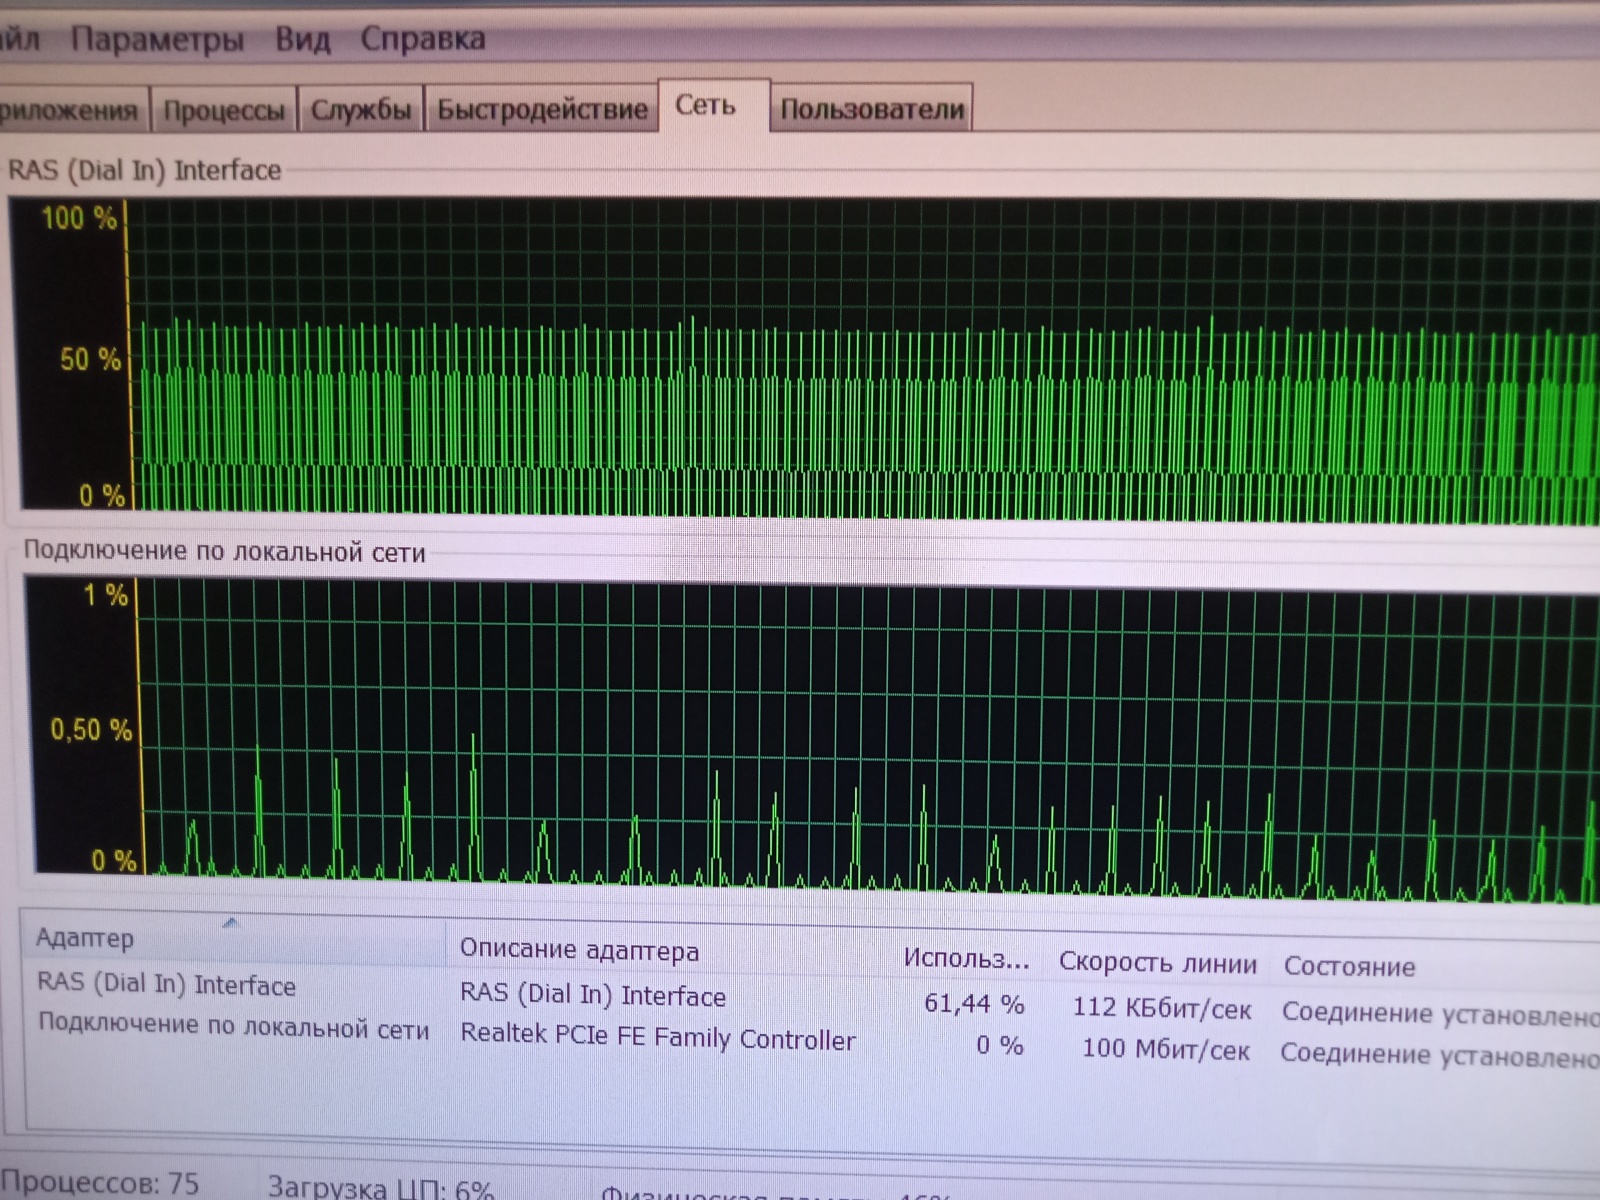This screenshot has height=1200, width=1600.
Task: Click the 1 % axis label on the local network graph
Action: coord(105,595)
